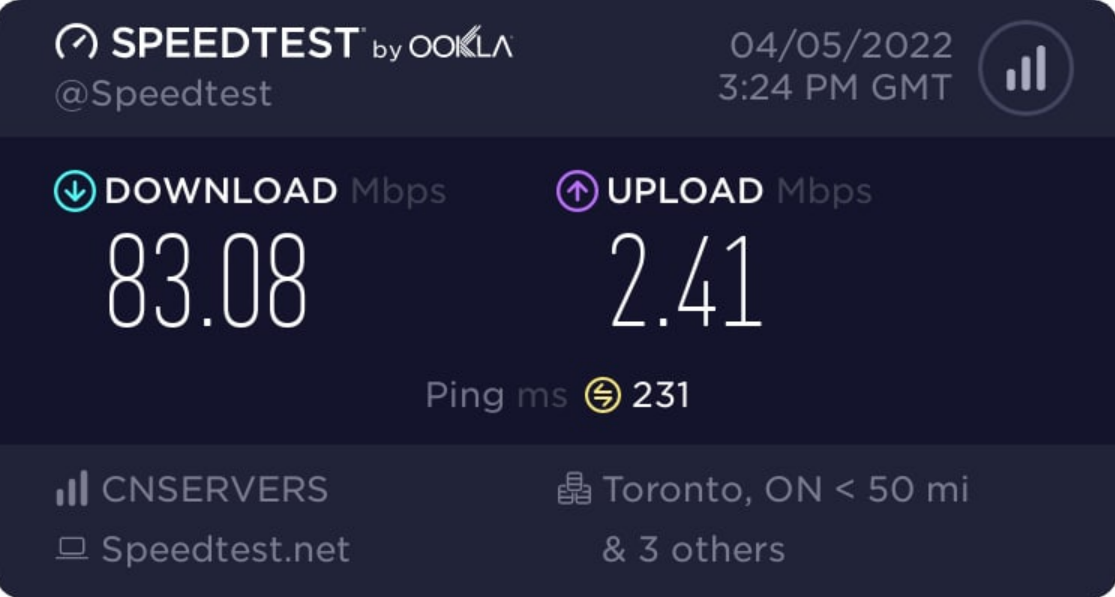Viewport: 1115px width, 597px height.
Task: Click the purple upload arrow icon
Action: 577,191
